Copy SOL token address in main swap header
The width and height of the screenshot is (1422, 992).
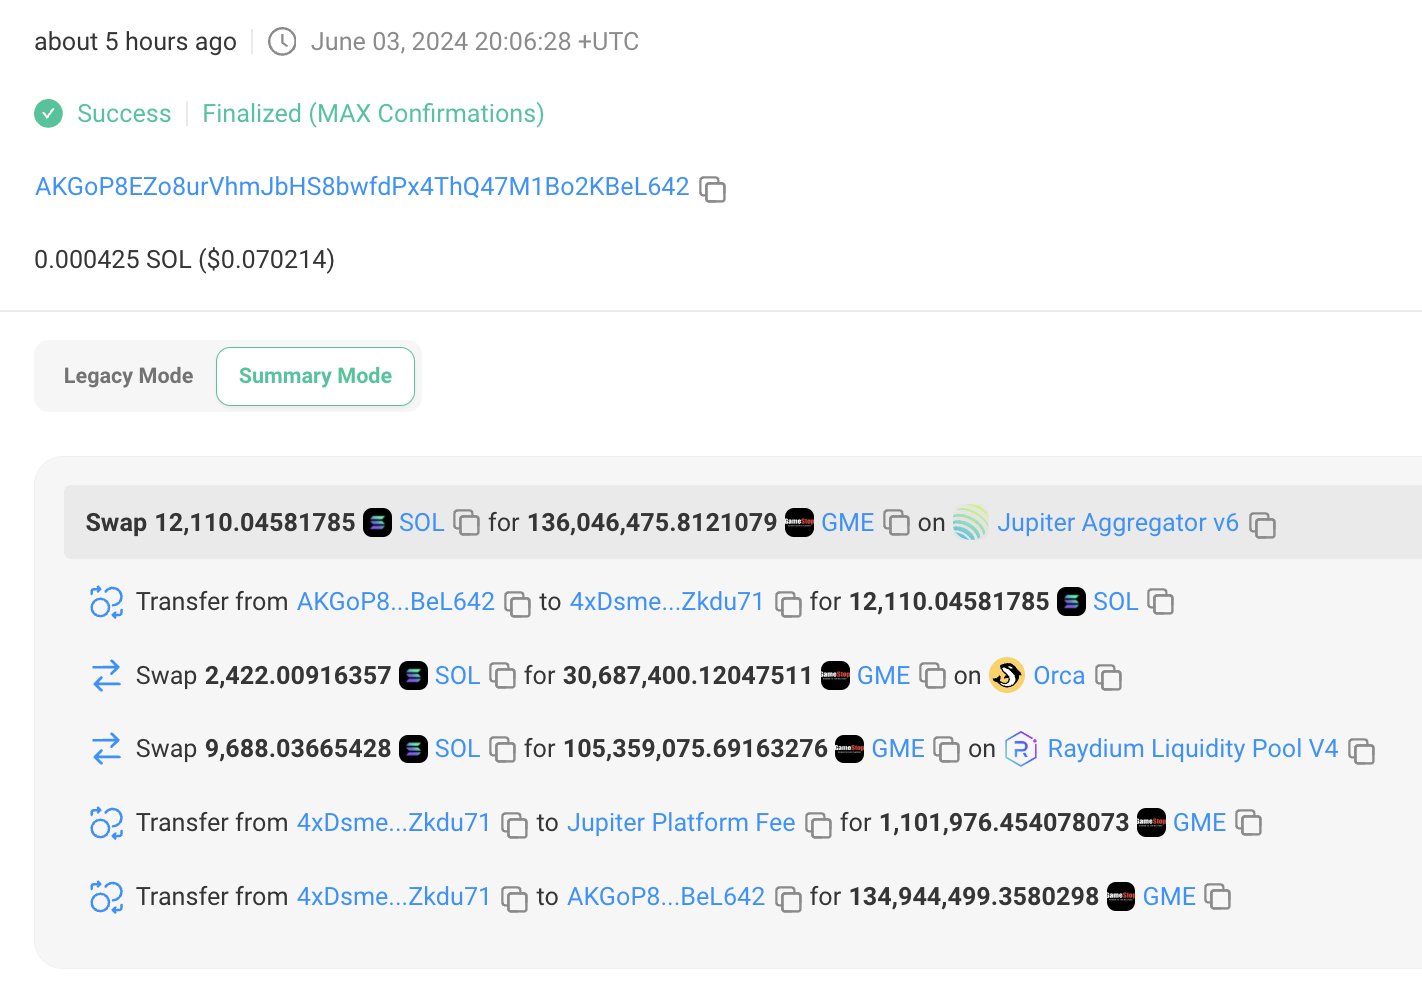[467, 523]
